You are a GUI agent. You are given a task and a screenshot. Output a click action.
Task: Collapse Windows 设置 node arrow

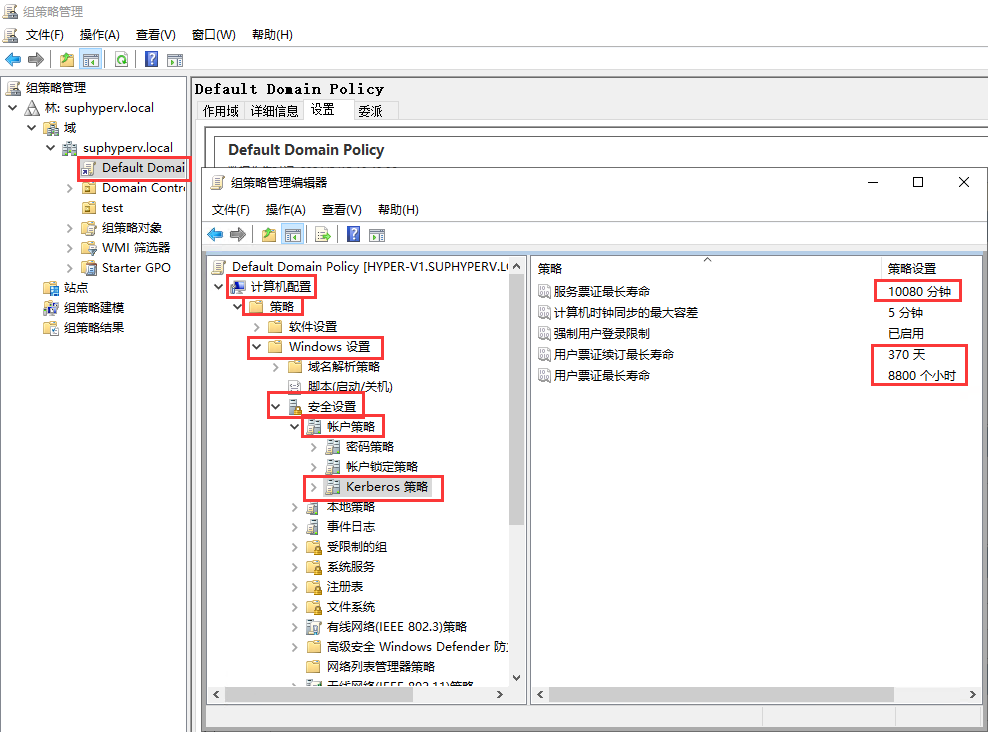tap(256, 346)
